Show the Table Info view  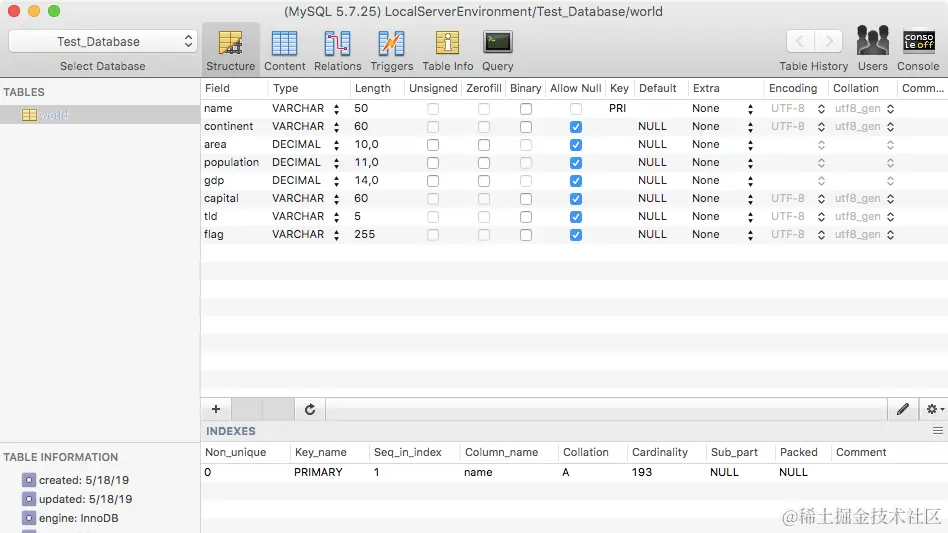point(447,50)
